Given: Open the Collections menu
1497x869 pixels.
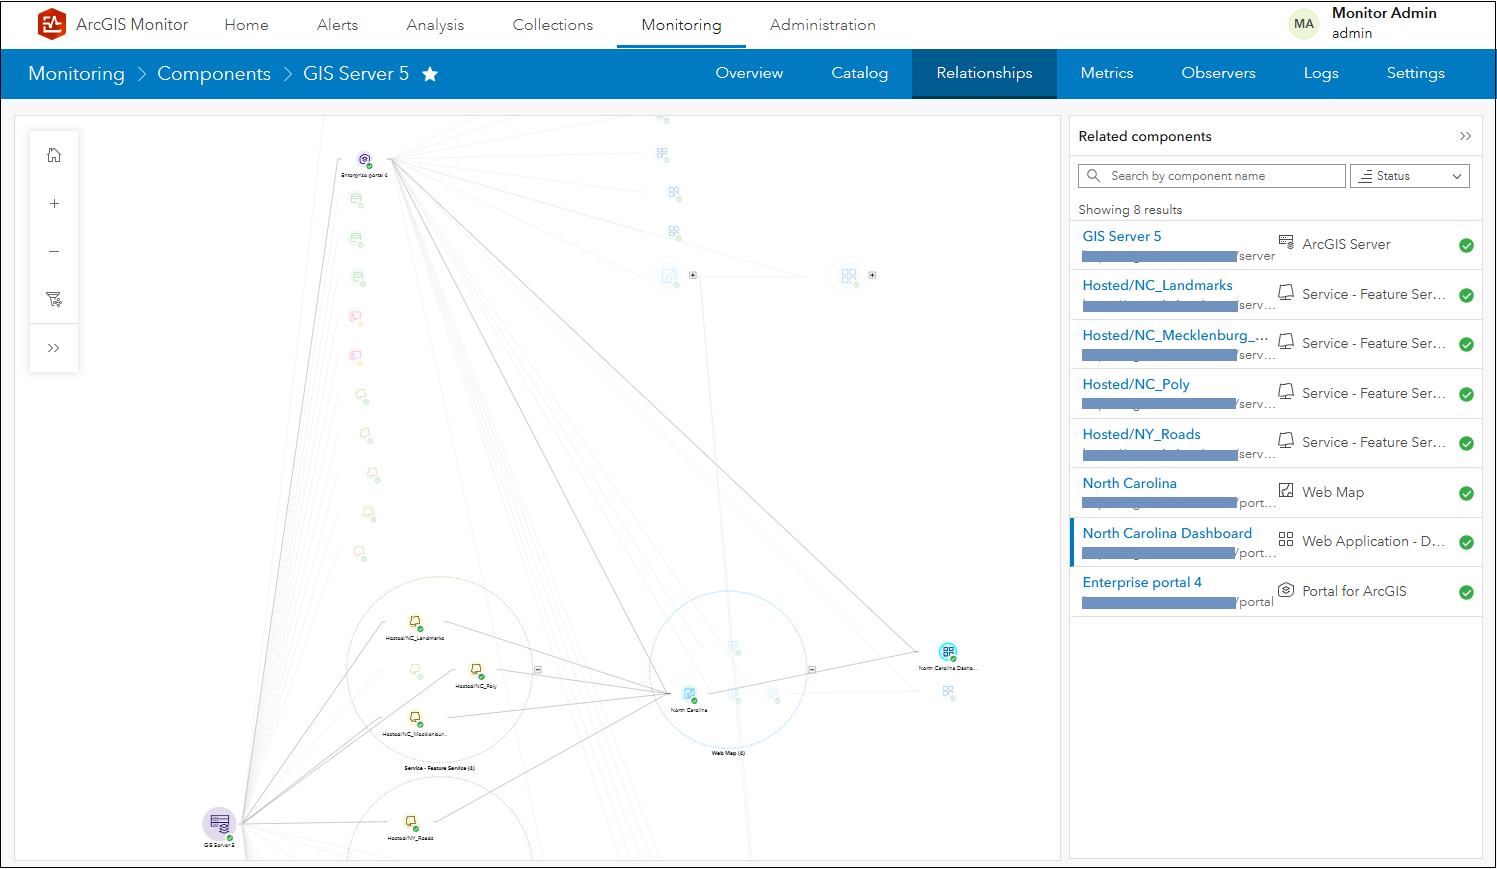Looking at the screenshot, I should pyautogui.click(x=553, y=25).
